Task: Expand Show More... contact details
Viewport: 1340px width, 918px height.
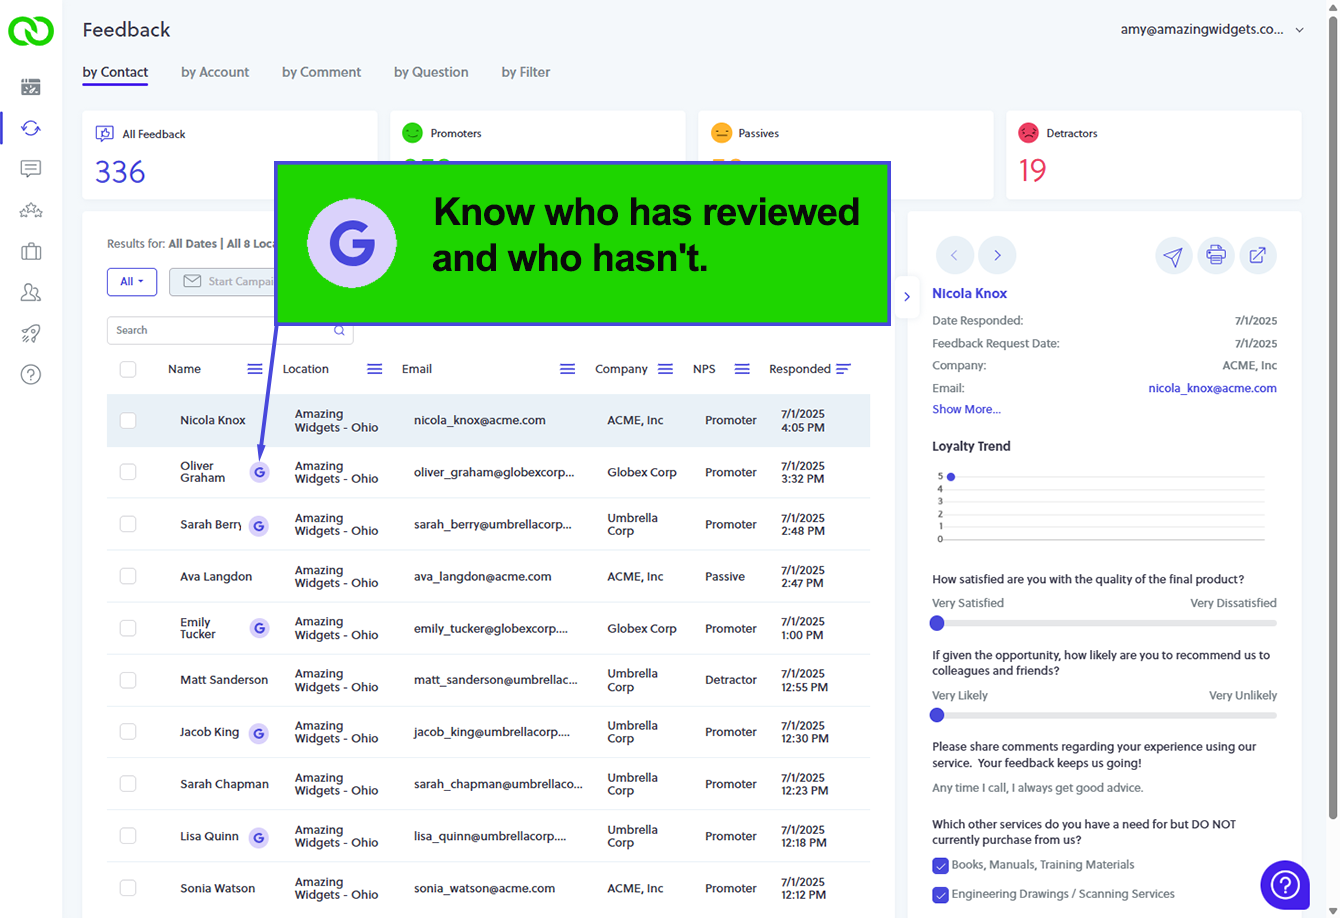Action: point(966,409)
